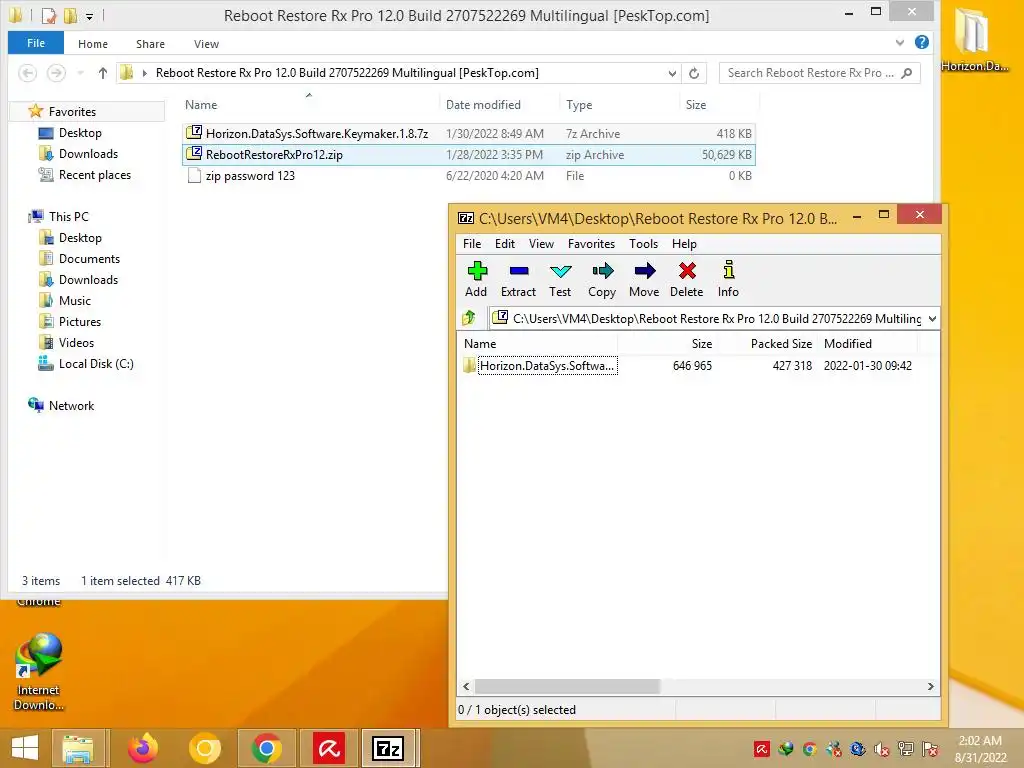Open the Explorer recent locations dropdown
This screenshot has width=1024, height=768.
tap(80, 73)
